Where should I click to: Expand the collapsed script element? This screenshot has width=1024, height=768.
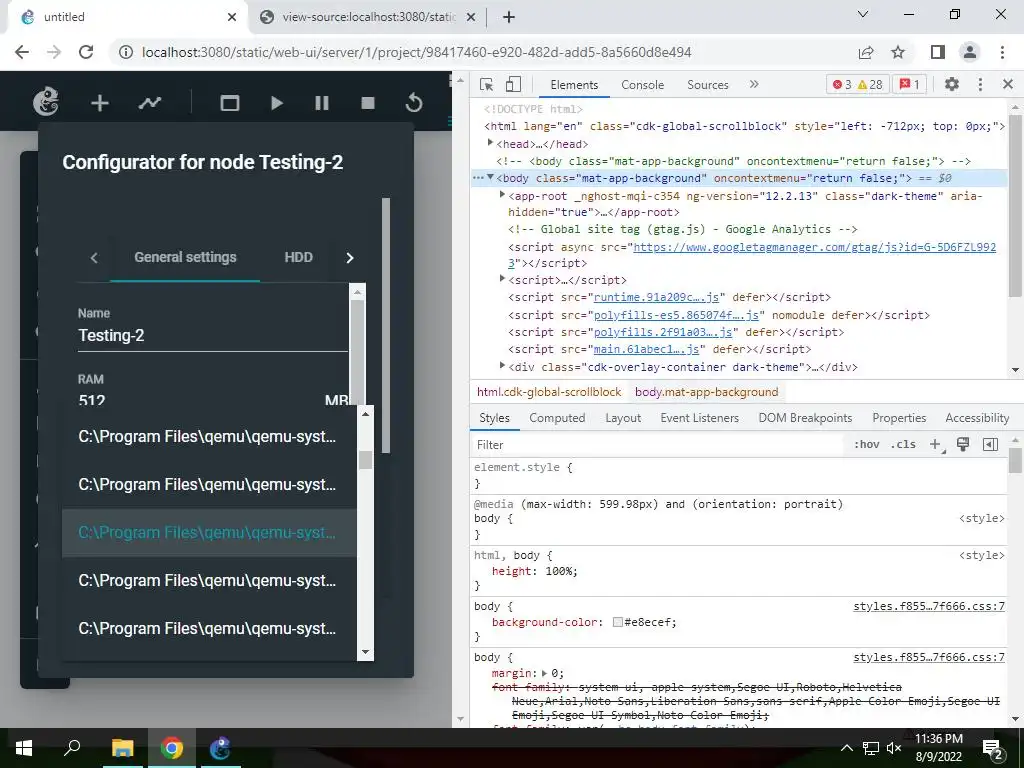point(502,279)
